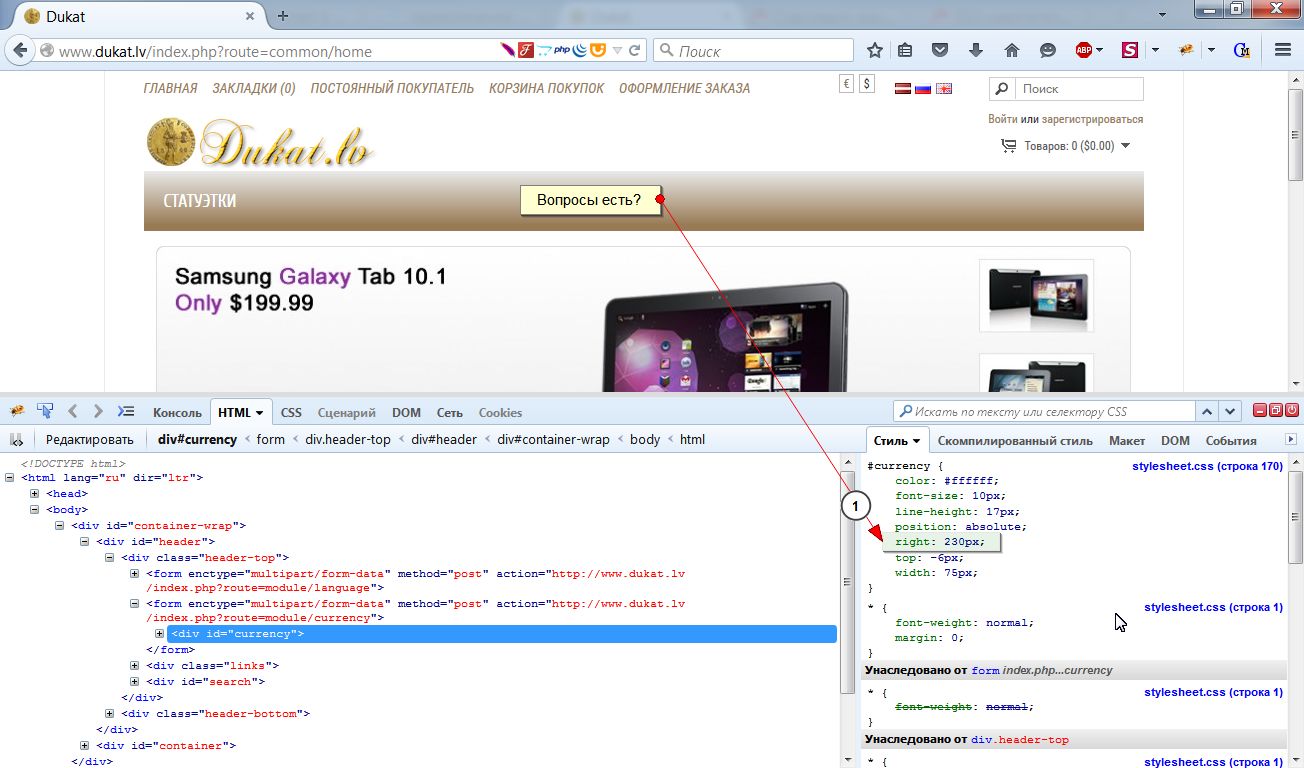Open the События side tab
This screenshot has width=1304, height=768.
pos(1231,440)
